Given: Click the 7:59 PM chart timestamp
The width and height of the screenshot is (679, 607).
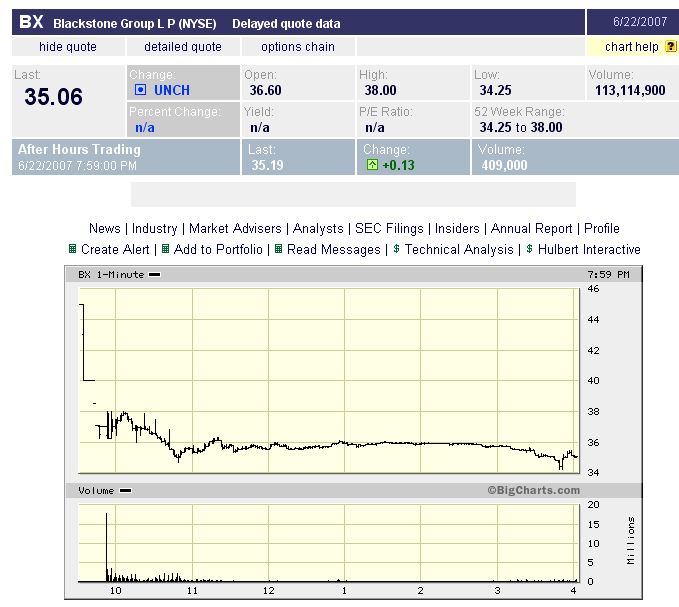Looking at the screenshot, I should tap(608, 274).
